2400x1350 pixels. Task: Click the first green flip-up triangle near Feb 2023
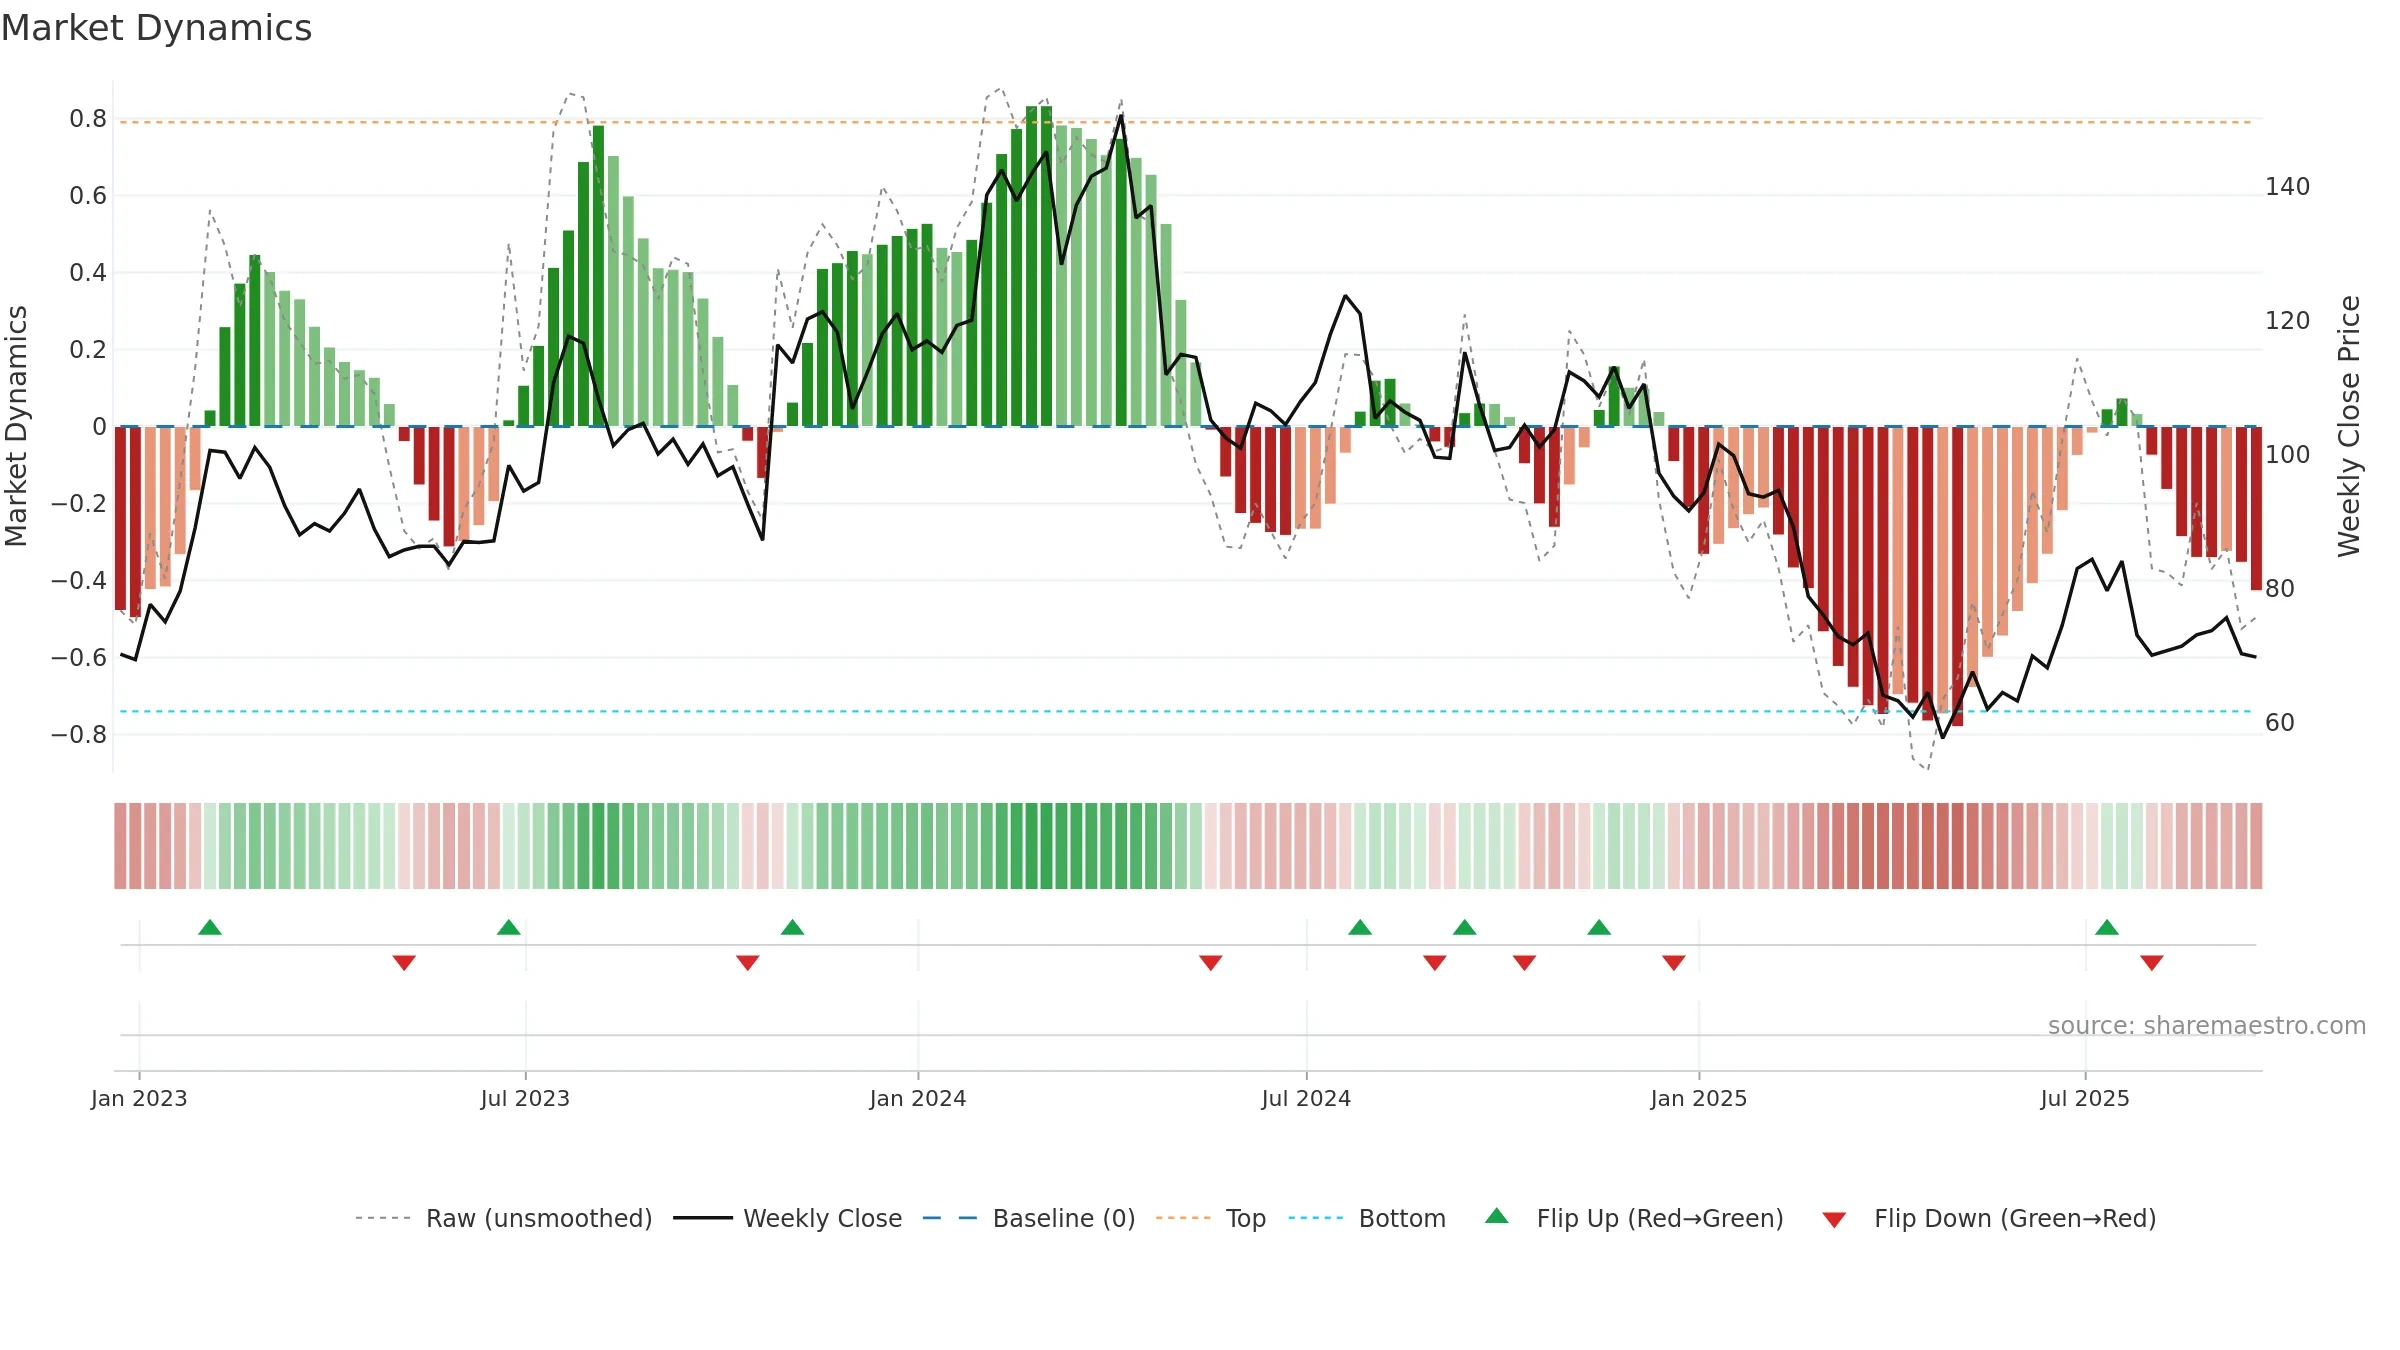pos(210,928)
